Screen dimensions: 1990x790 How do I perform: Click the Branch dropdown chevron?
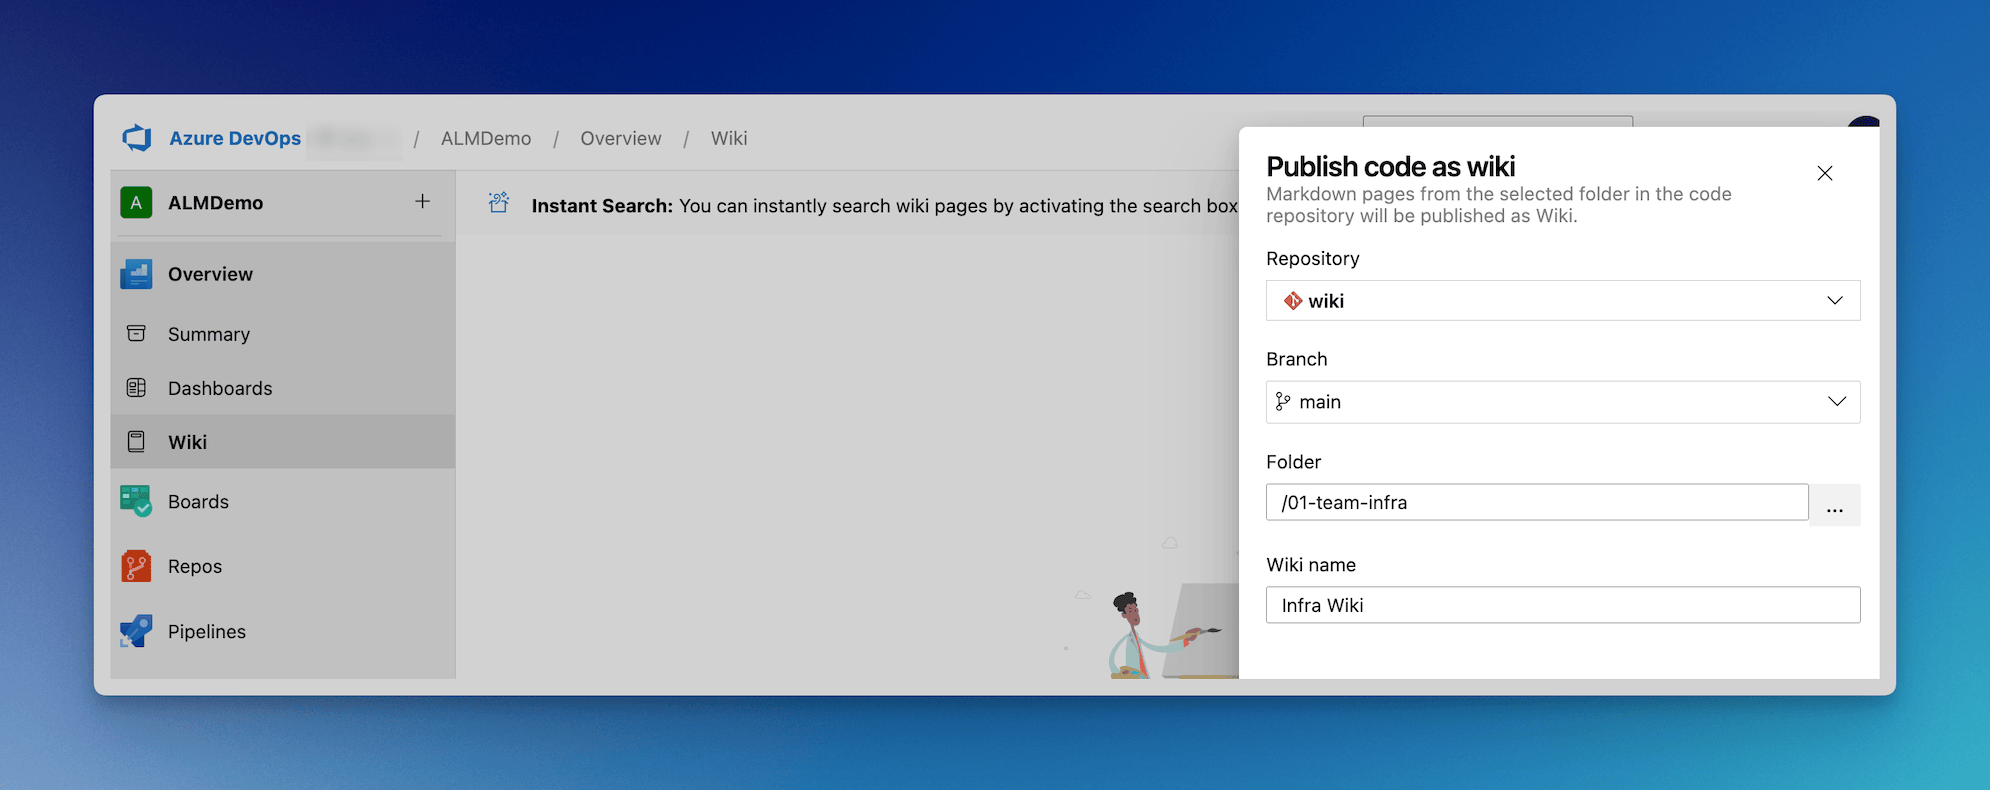coord(1837,402)
